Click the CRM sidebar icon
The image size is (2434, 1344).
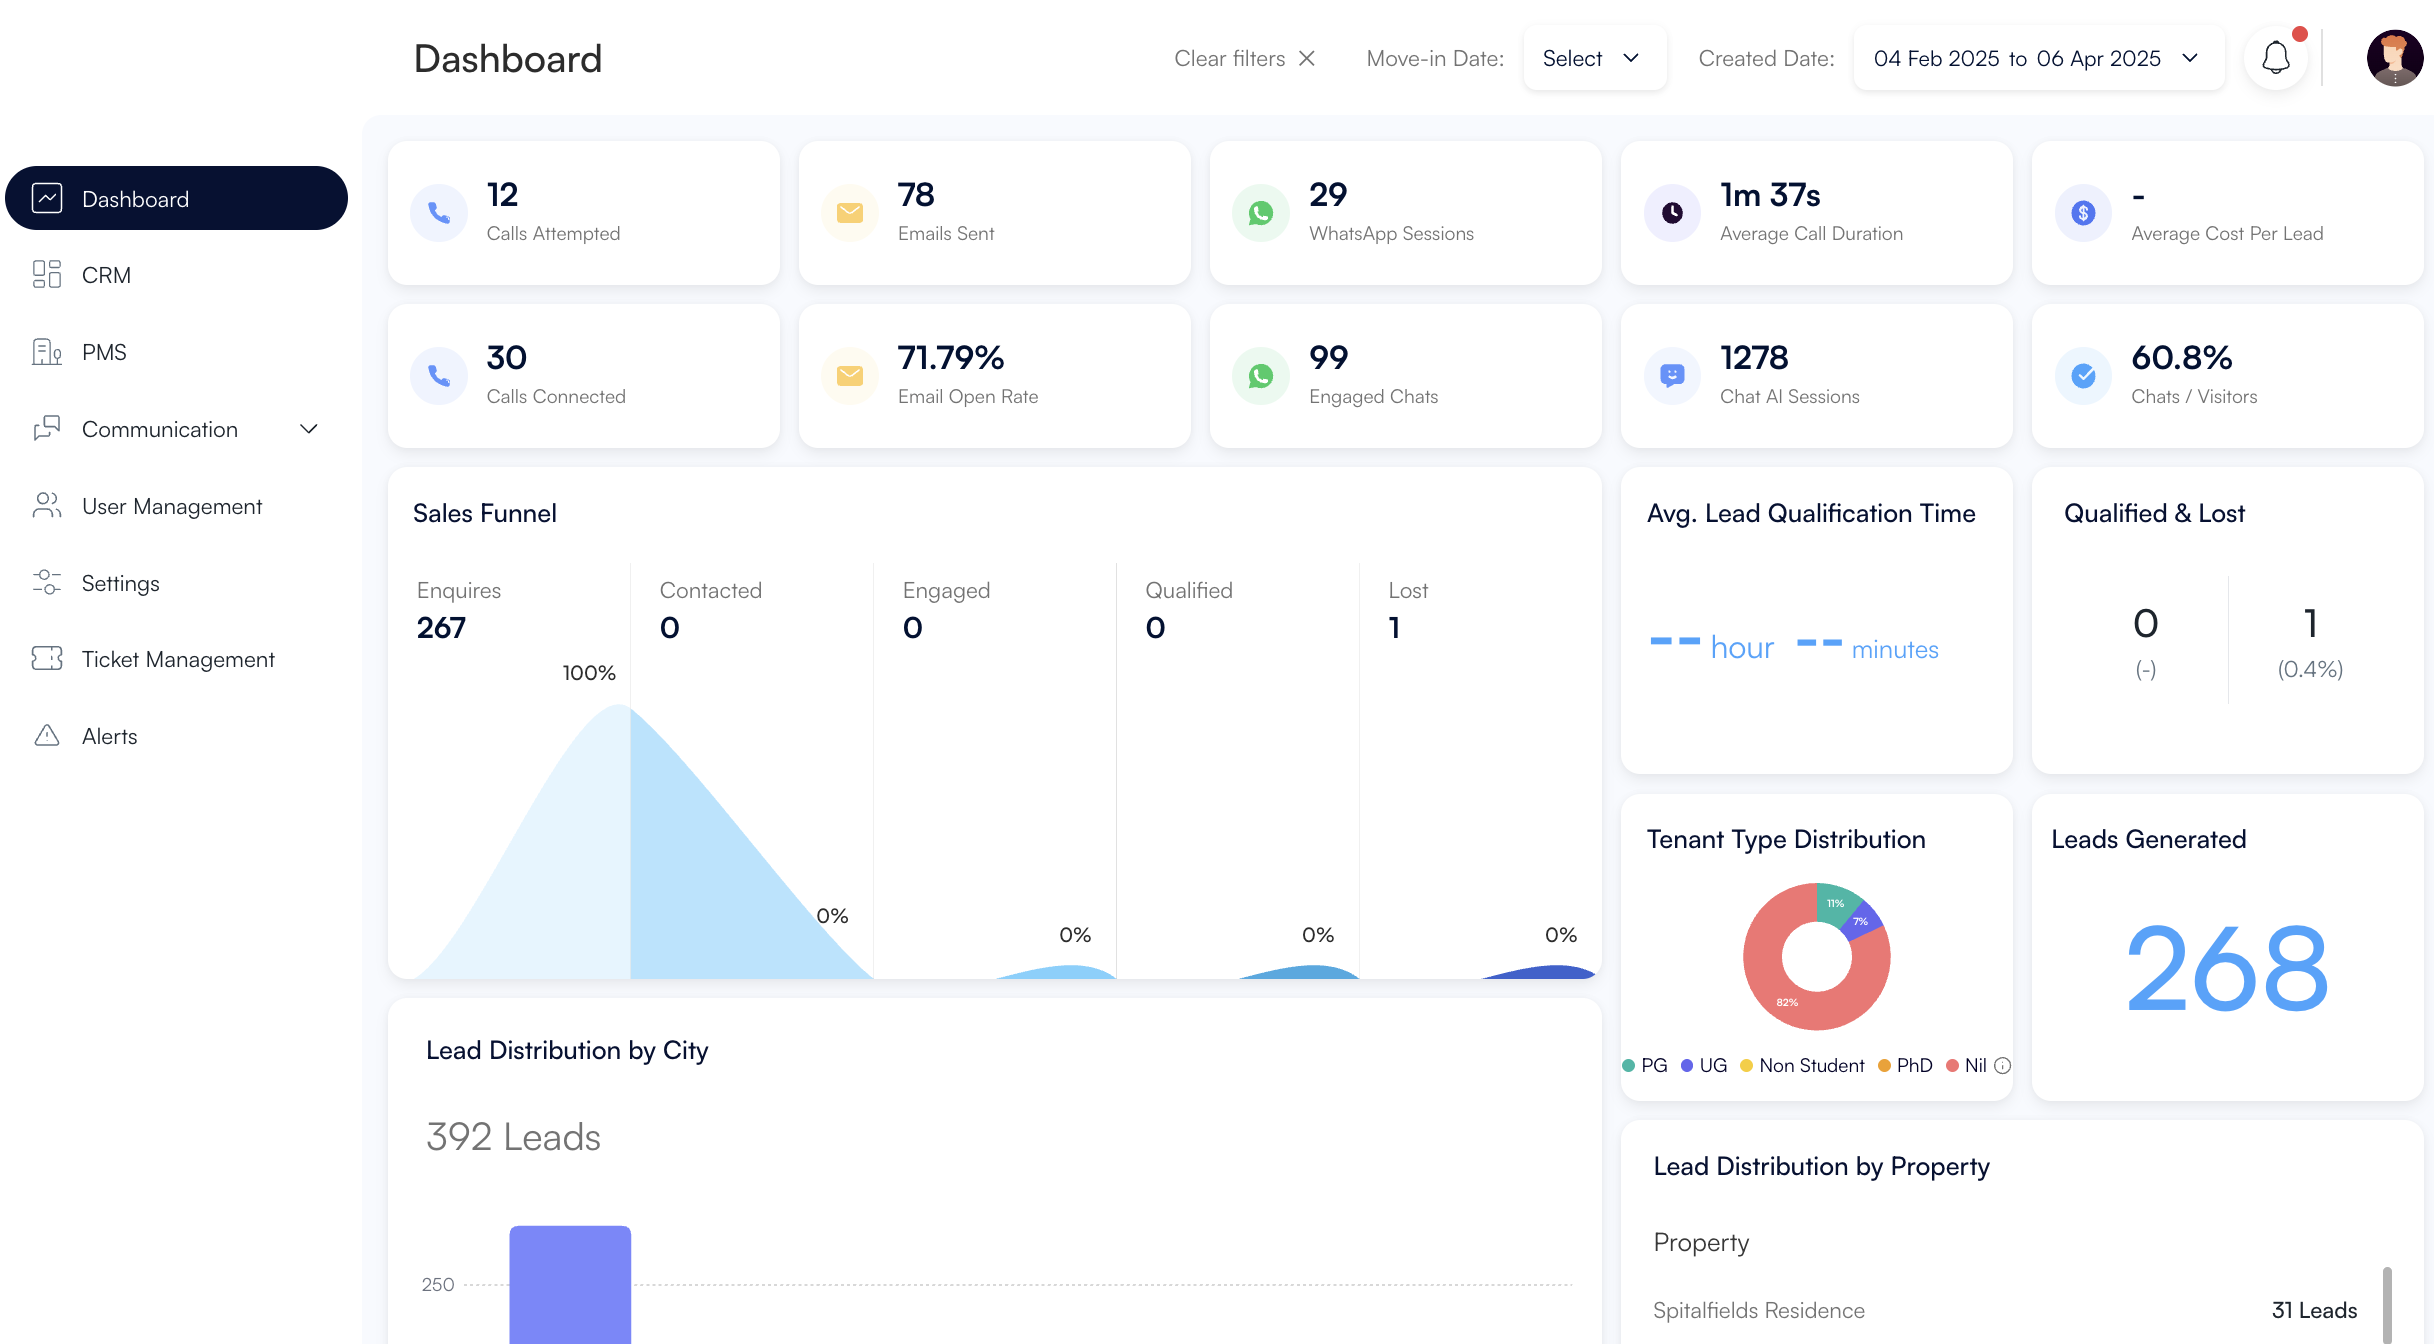click(x=47, y=275)
